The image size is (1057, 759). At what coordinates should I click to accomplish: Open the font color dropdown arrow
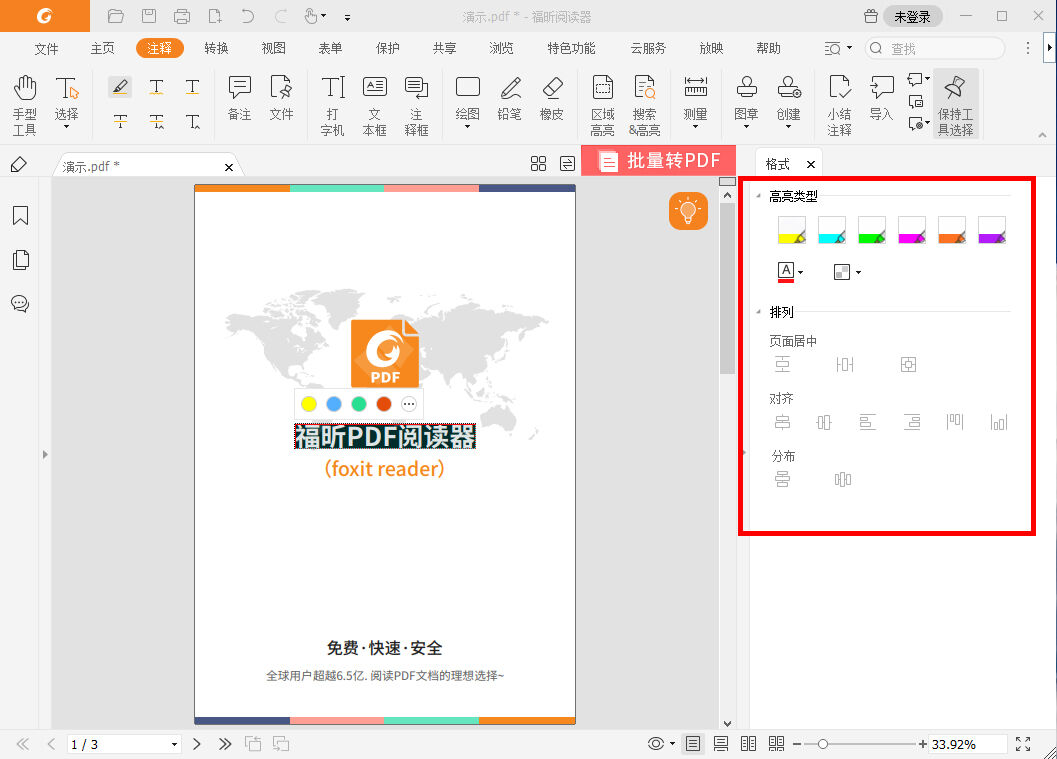click(799, 270)
